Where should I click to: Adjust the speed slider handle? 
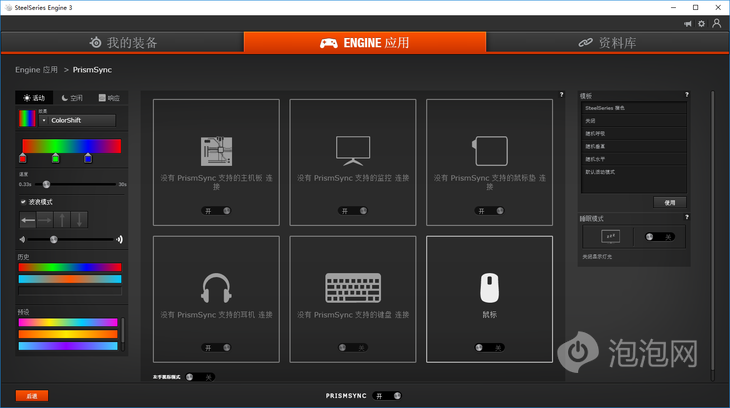pyautogui.click(x=46, y=184)
